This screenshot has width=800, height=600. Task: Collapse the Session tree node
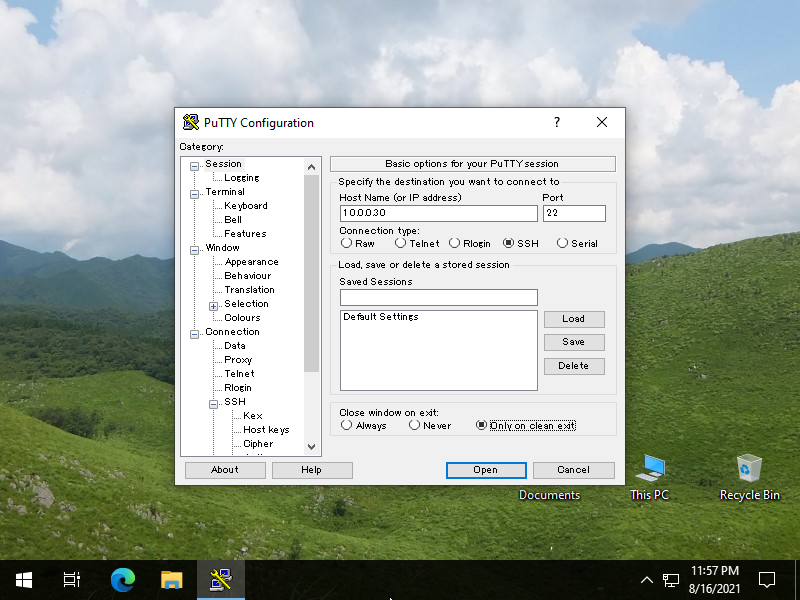(194, 166)
